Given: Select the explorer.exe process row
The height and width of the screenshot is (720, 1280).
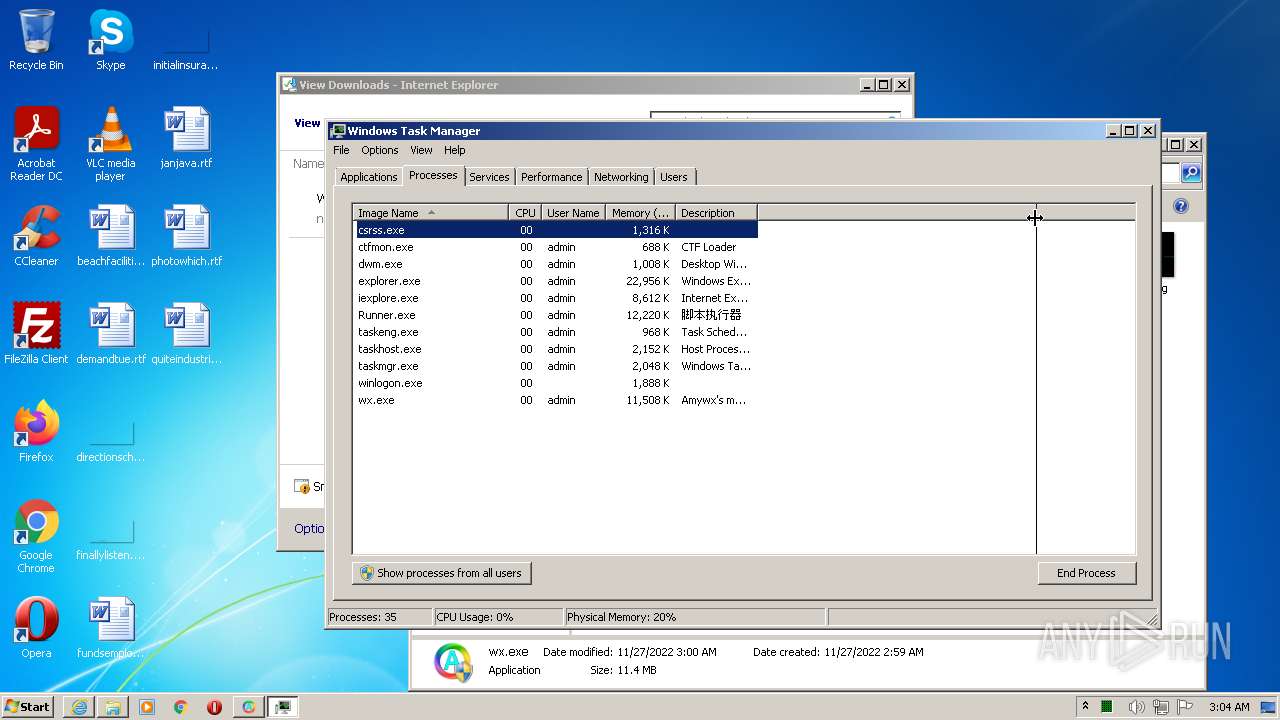Looking at the screenshot, I should click(555, 281).
